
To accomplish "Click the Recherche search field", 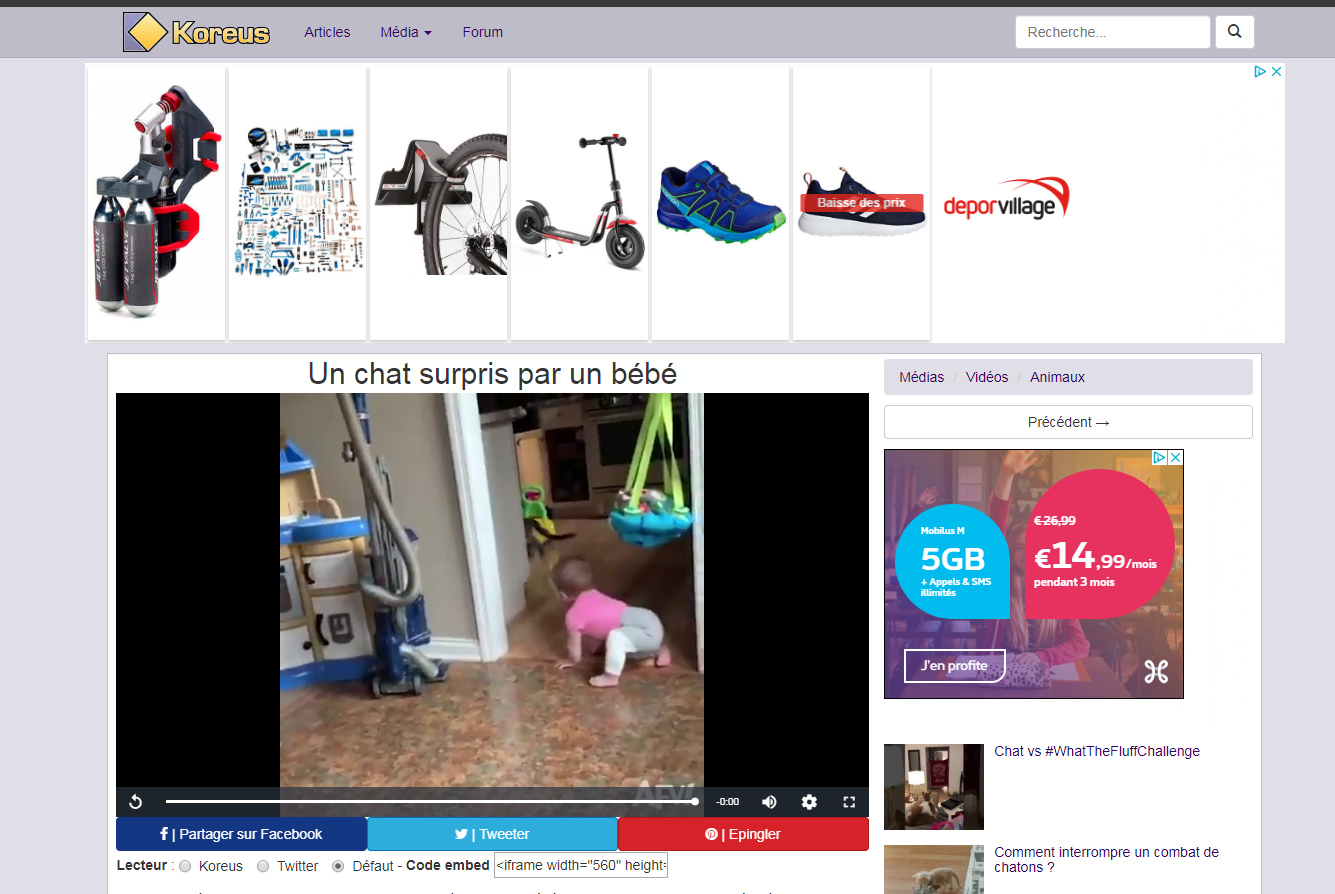I will [1112, 32].
